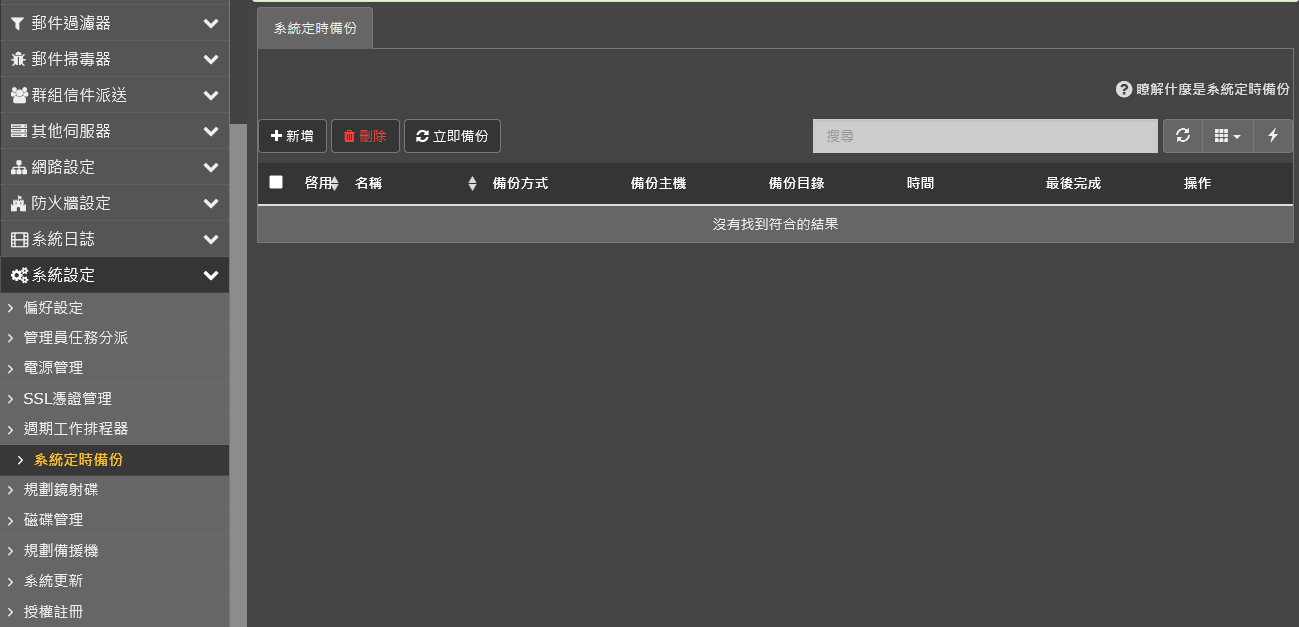Screen dimensions: 1299x627
Task: Sort table by 啓用 column arrows
Action: coord(334,184)
